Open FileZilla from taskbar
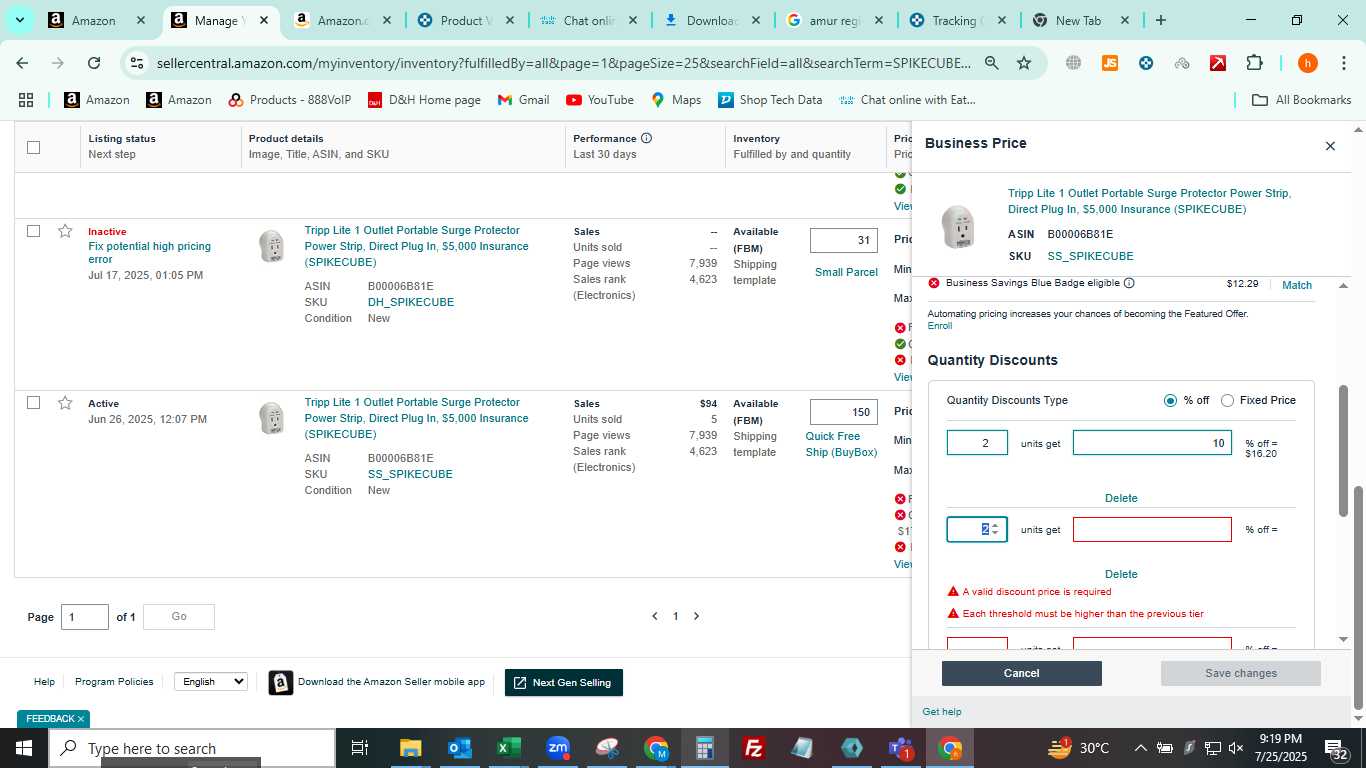The height and width of the screenshot is (768, 1366). (754, 748)
